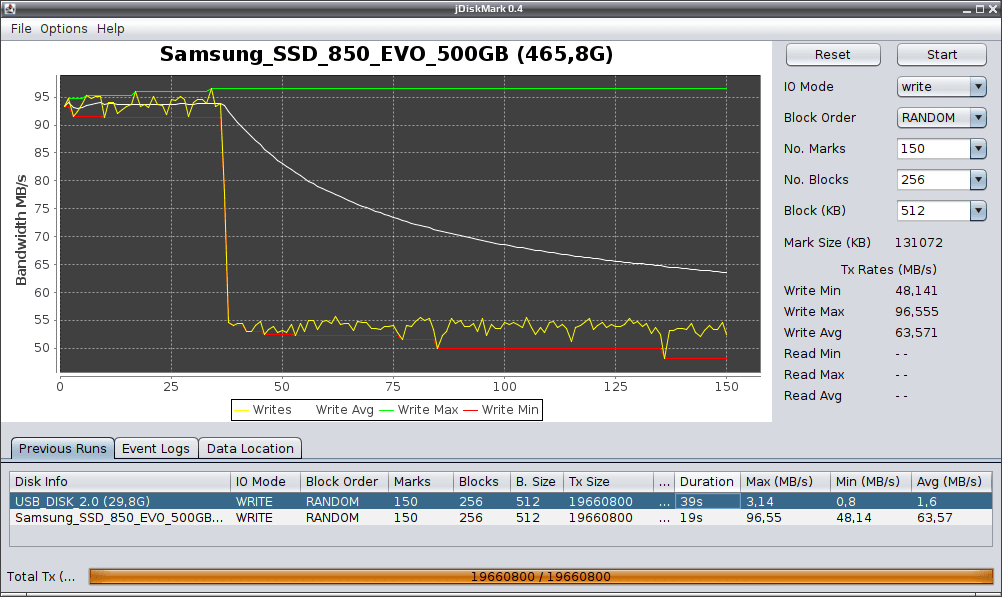
Task: Switch to the Event Logs tab
Action: [156, 449]
